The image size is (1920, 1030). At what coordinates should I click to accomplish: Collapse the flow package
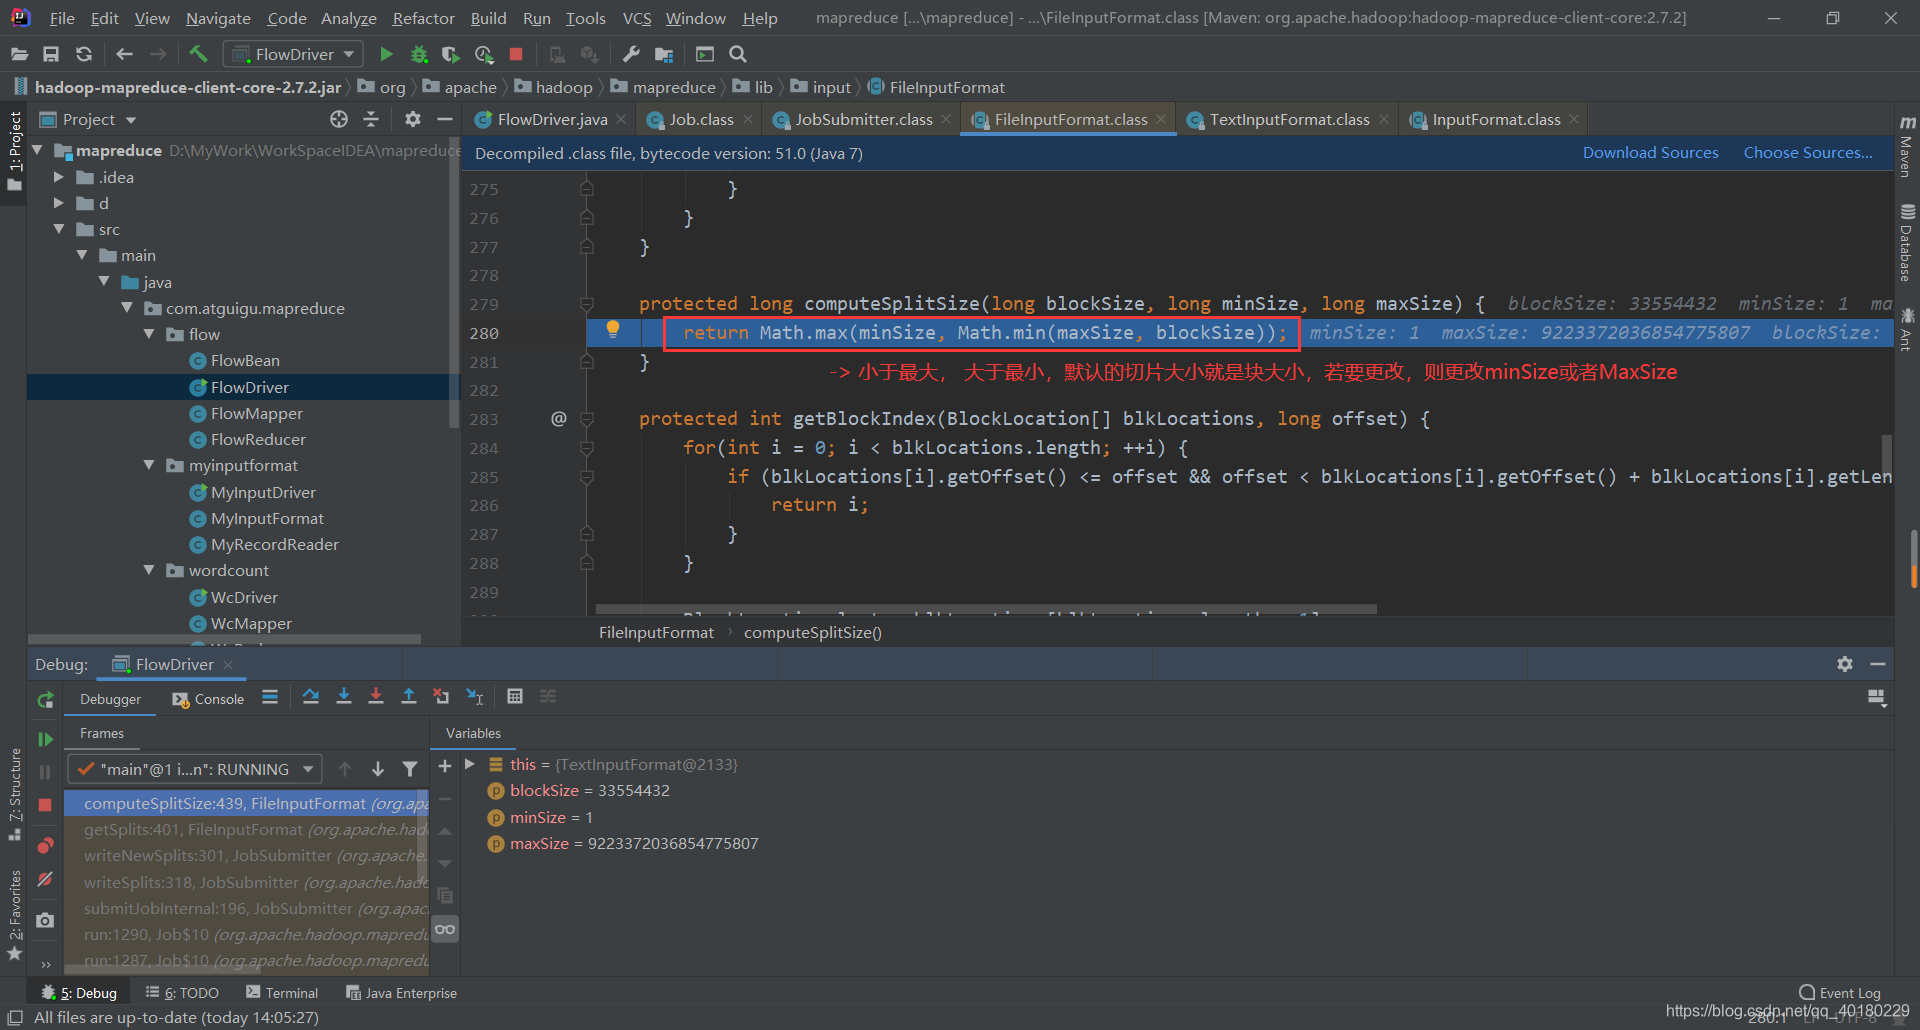tap(149, 334)
